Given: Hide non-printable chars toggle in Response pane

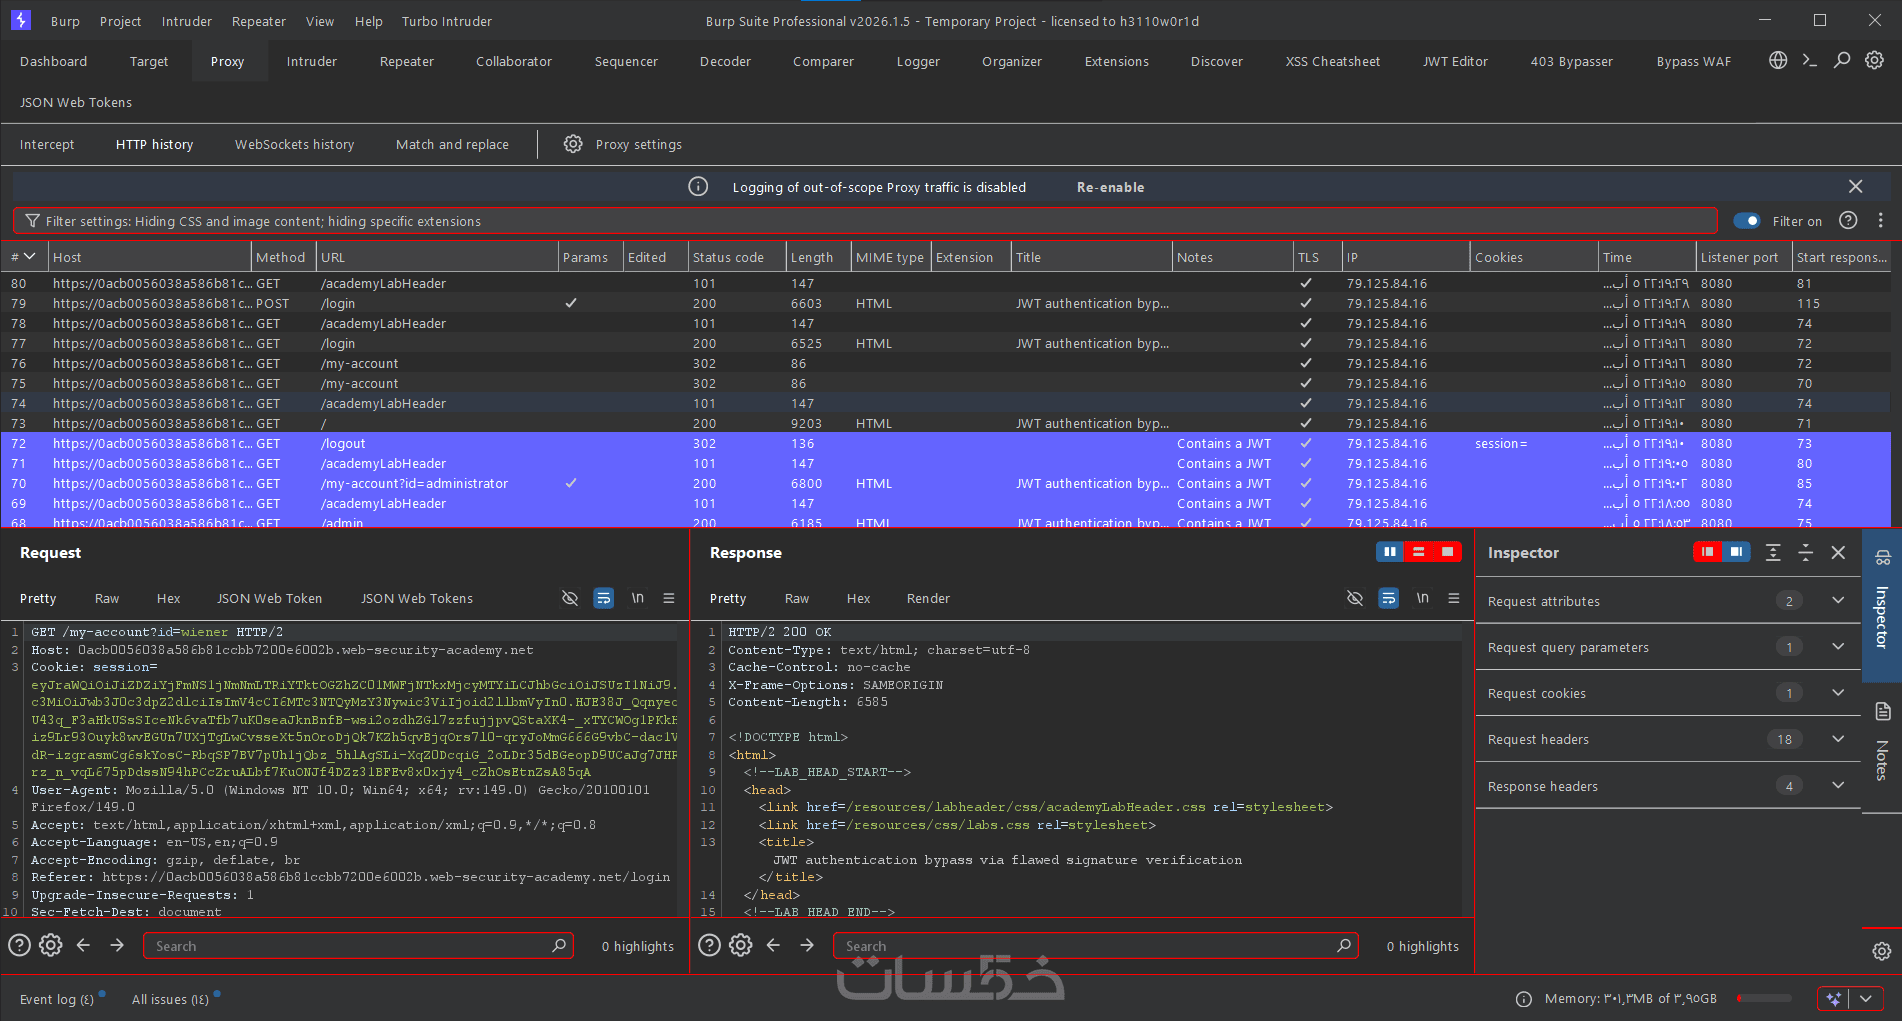Looking at the screenshot, I should 1355,598.
